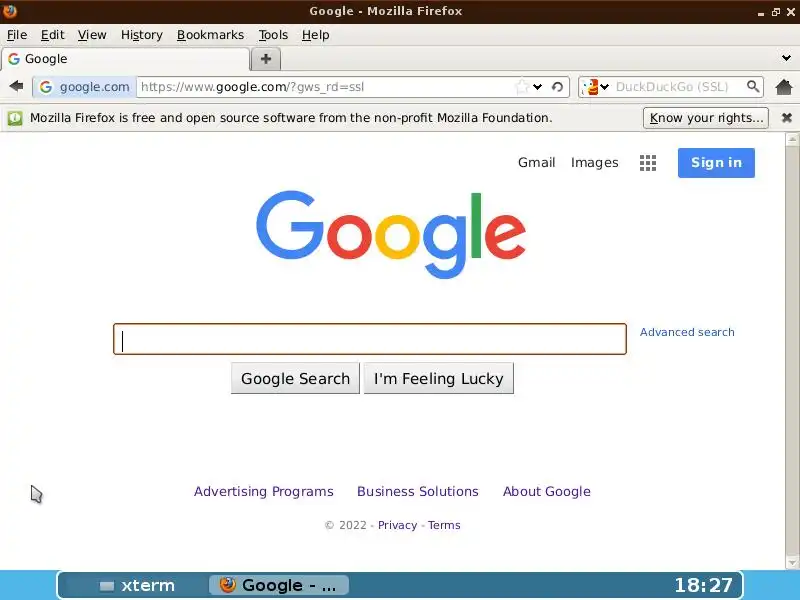800x600 pixels.
Task: Click the Google Search button
Action: 295,379
